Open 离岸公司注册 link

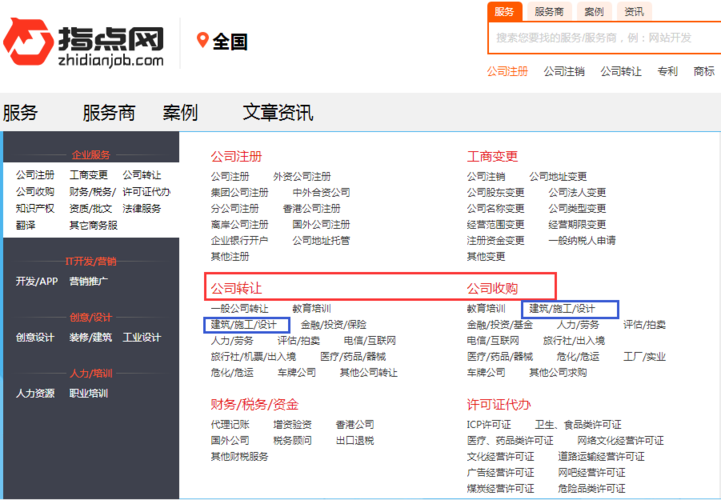pyautogui.click(x=240, y=224)
